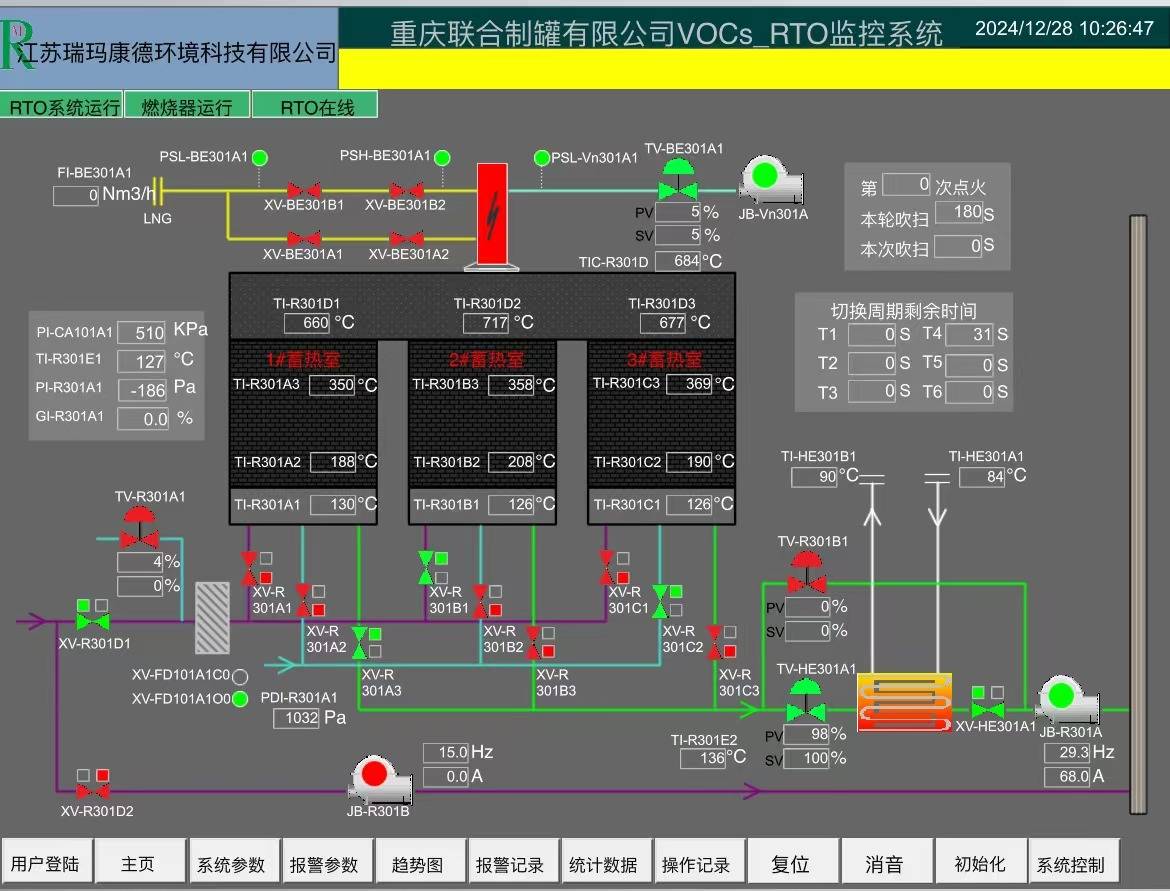Open the 趋势图 trend chart page

[418, 864]
